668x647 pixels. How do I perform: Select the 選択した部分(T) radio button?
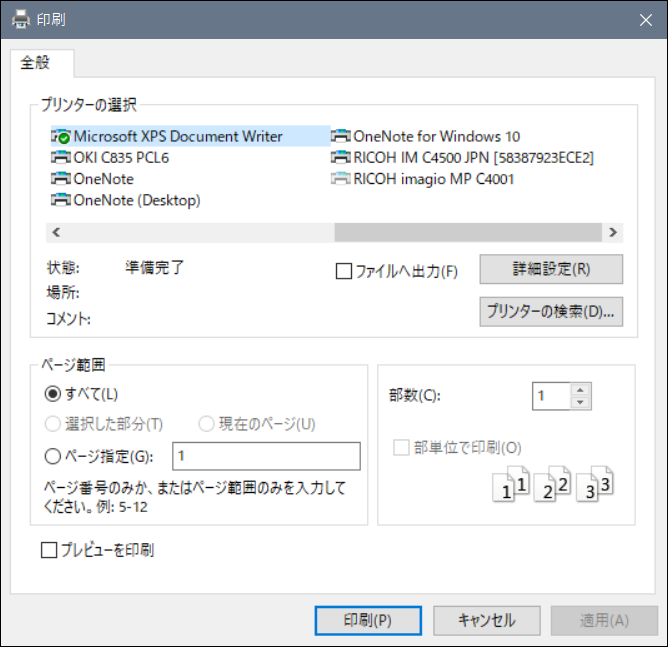pos(53,424)
